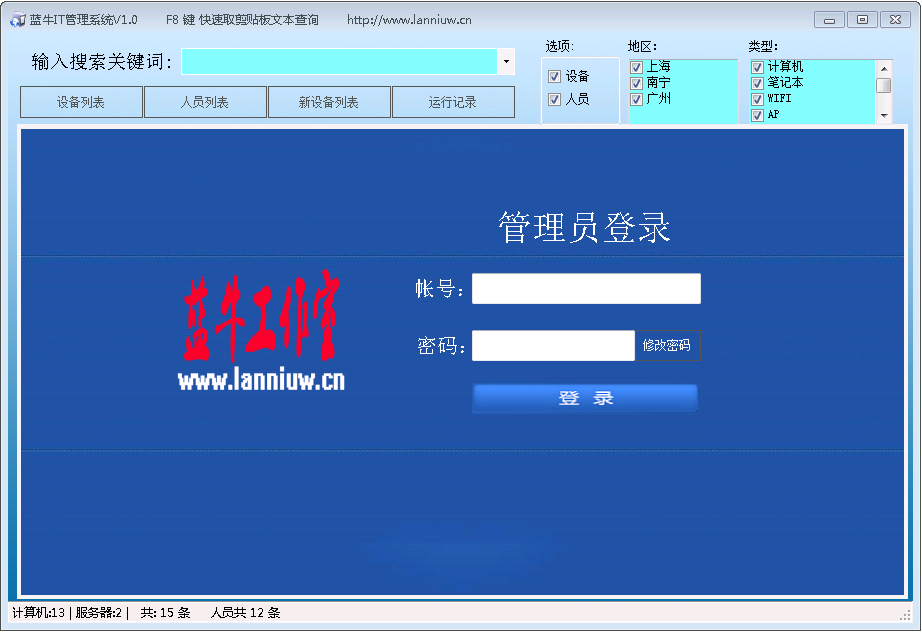The height and width of the screenshot is (632, 922).
Task: Click the 选项 group label
Action: coord(559,46)
